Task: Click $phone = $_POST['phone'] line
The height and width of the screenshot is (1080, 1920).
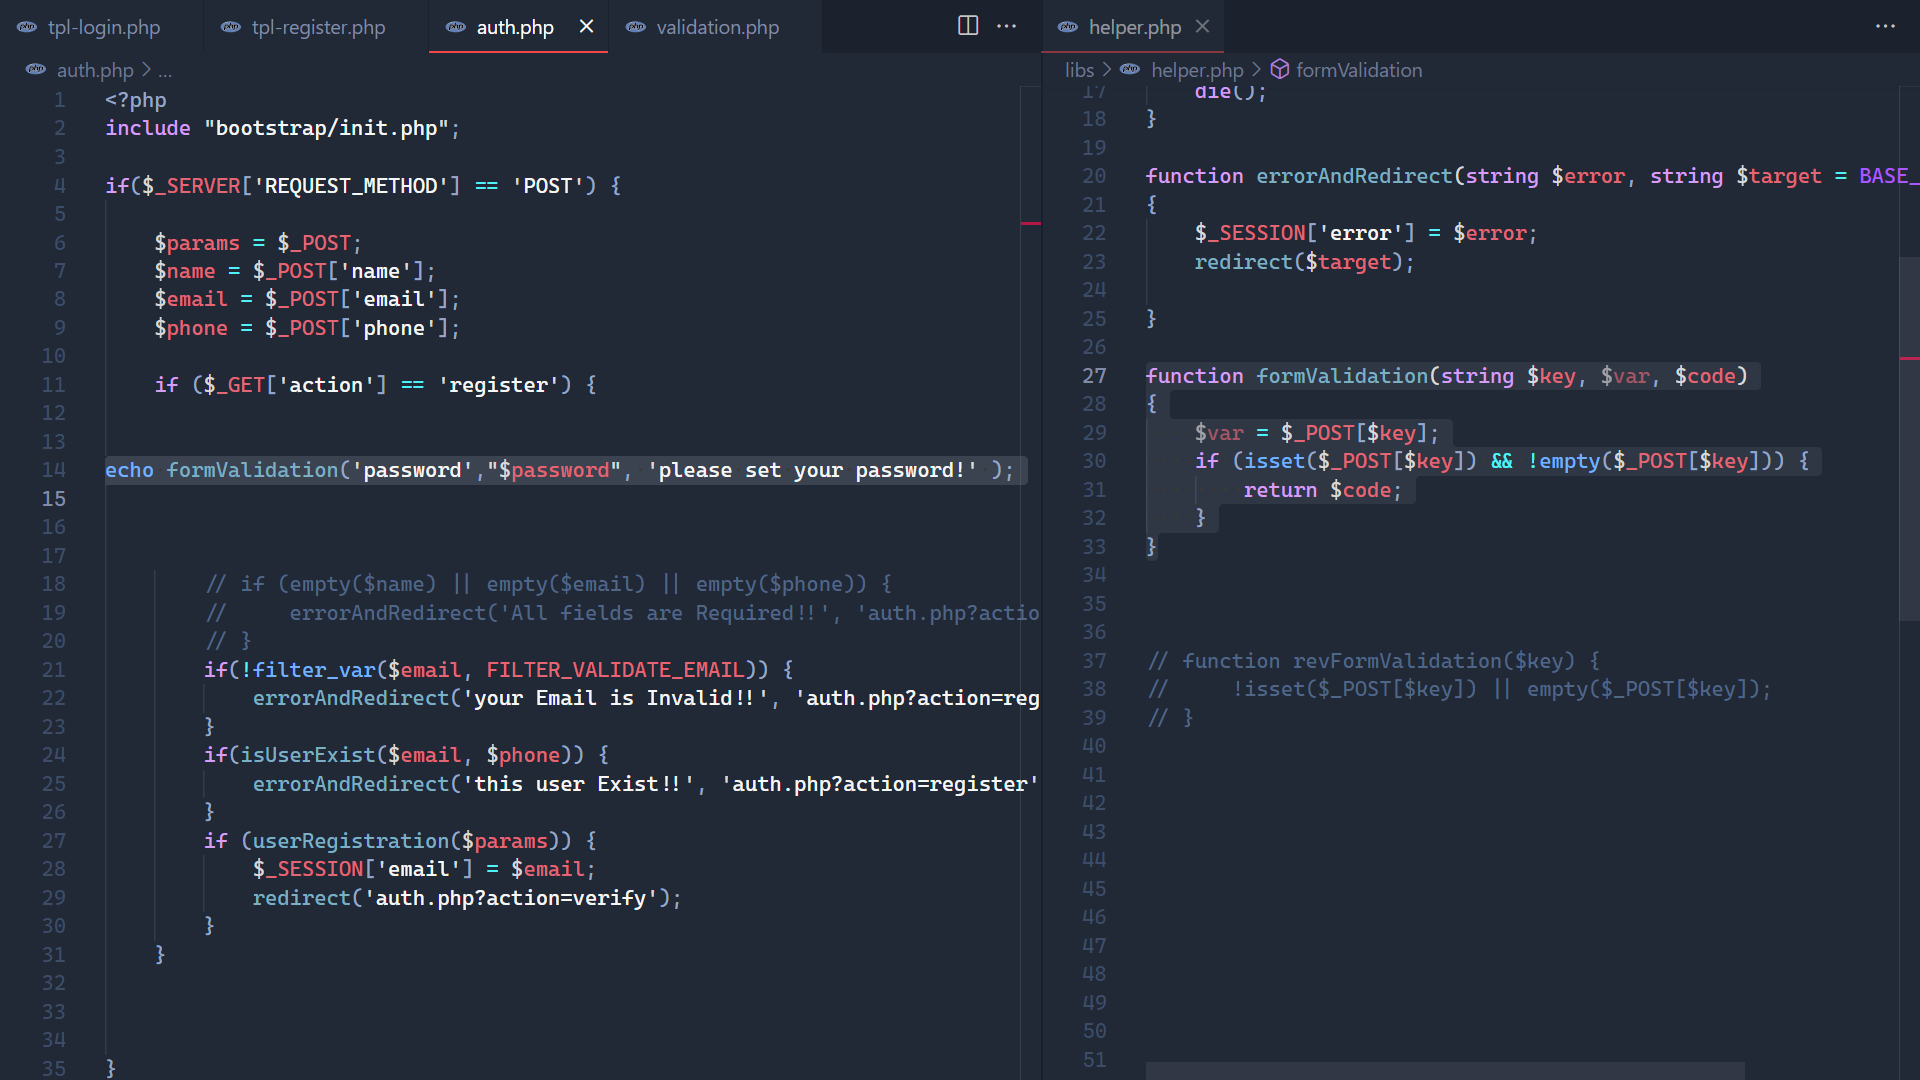Action: point(306,328)
